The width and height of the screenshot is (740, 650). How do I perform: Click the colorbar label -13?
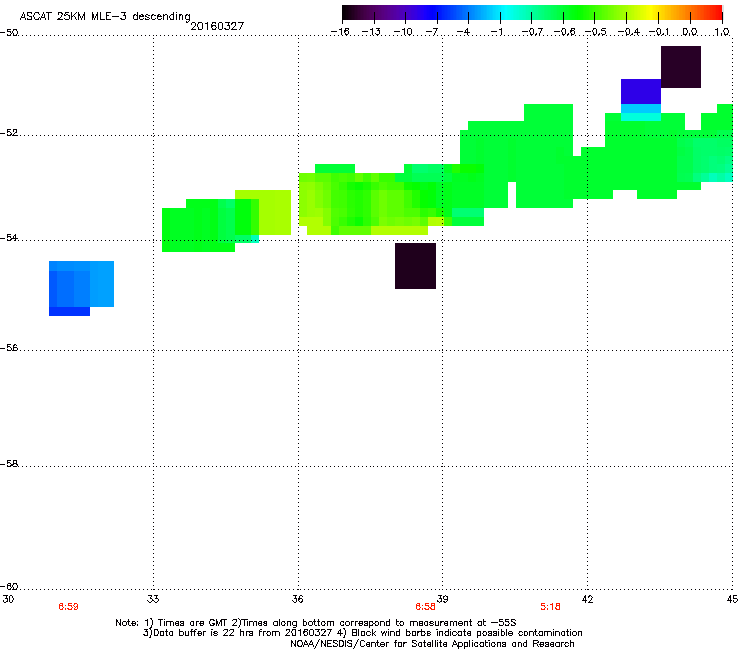(x=371, y=32)
